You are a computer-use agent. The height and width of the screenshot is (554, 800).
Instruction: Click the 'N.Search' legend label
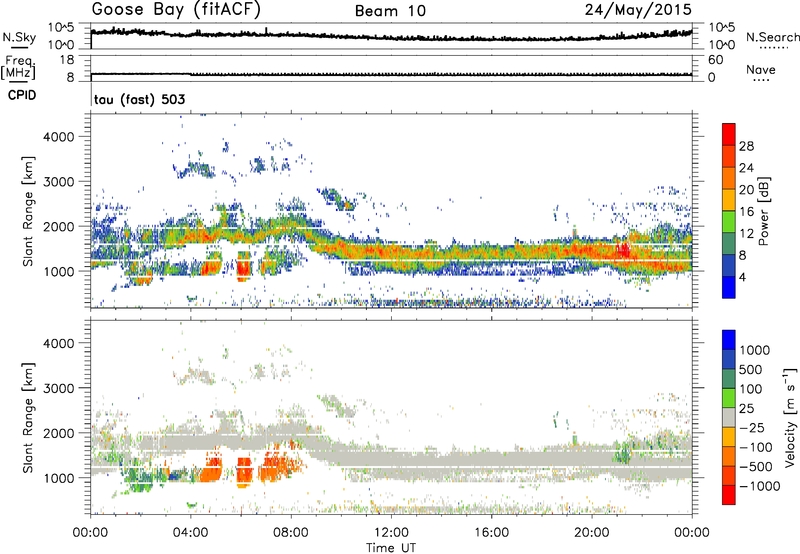point(772,37)
